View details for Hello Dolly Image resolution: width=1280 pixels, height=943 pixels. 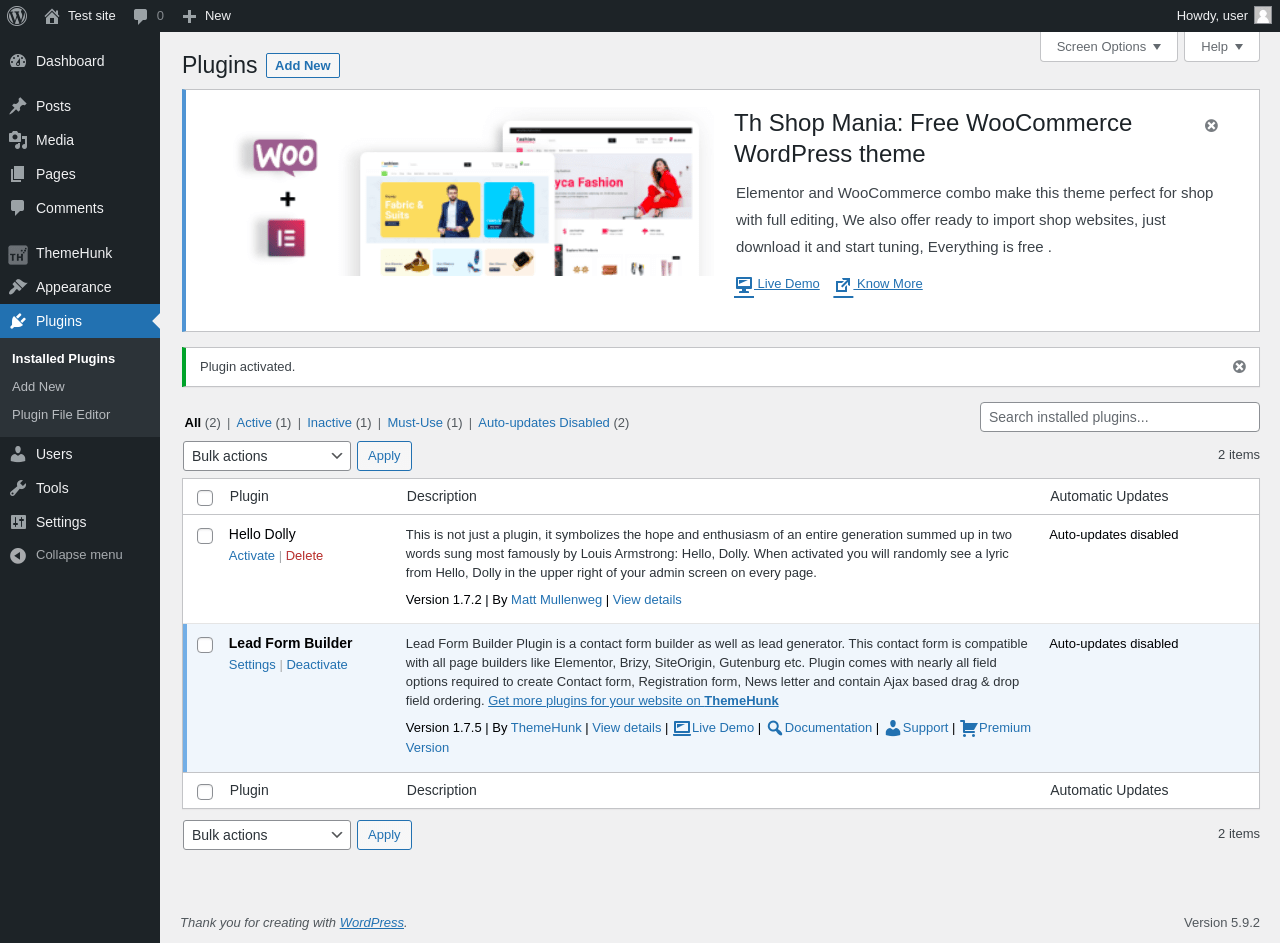click(647, 599)
